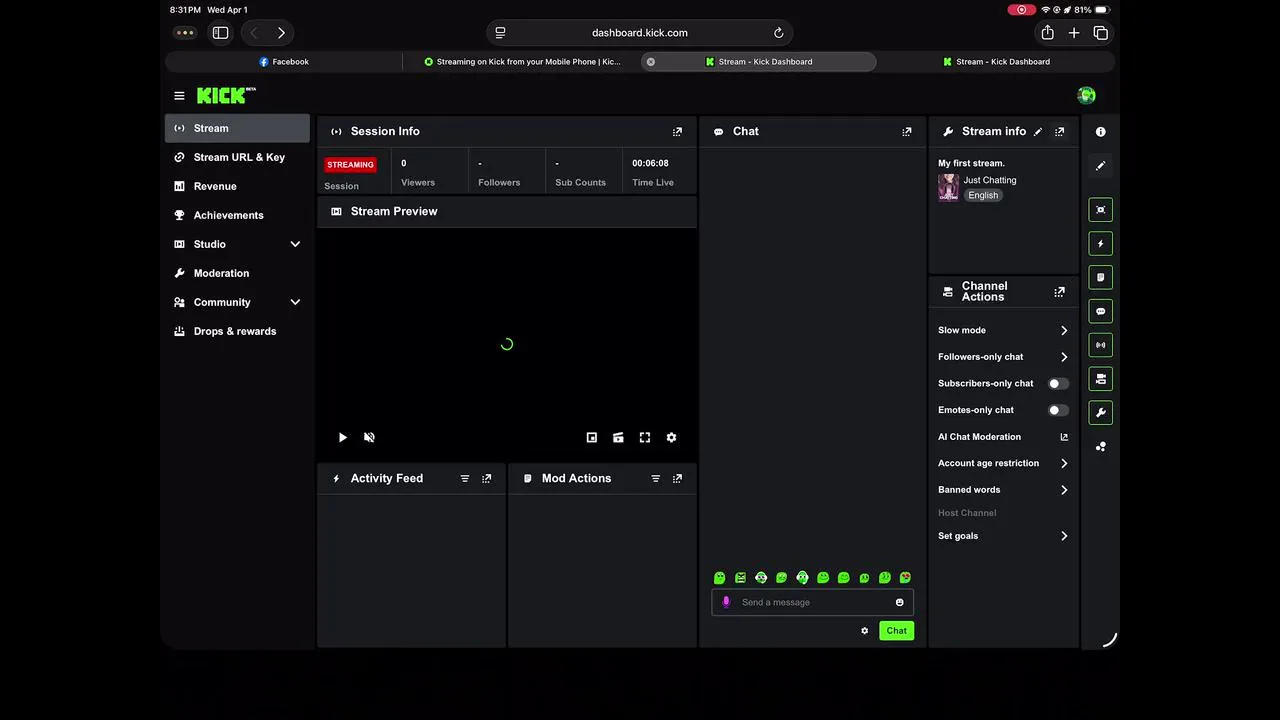
Task: Enable Subscribers-only chat
Action: [1058, 384]
